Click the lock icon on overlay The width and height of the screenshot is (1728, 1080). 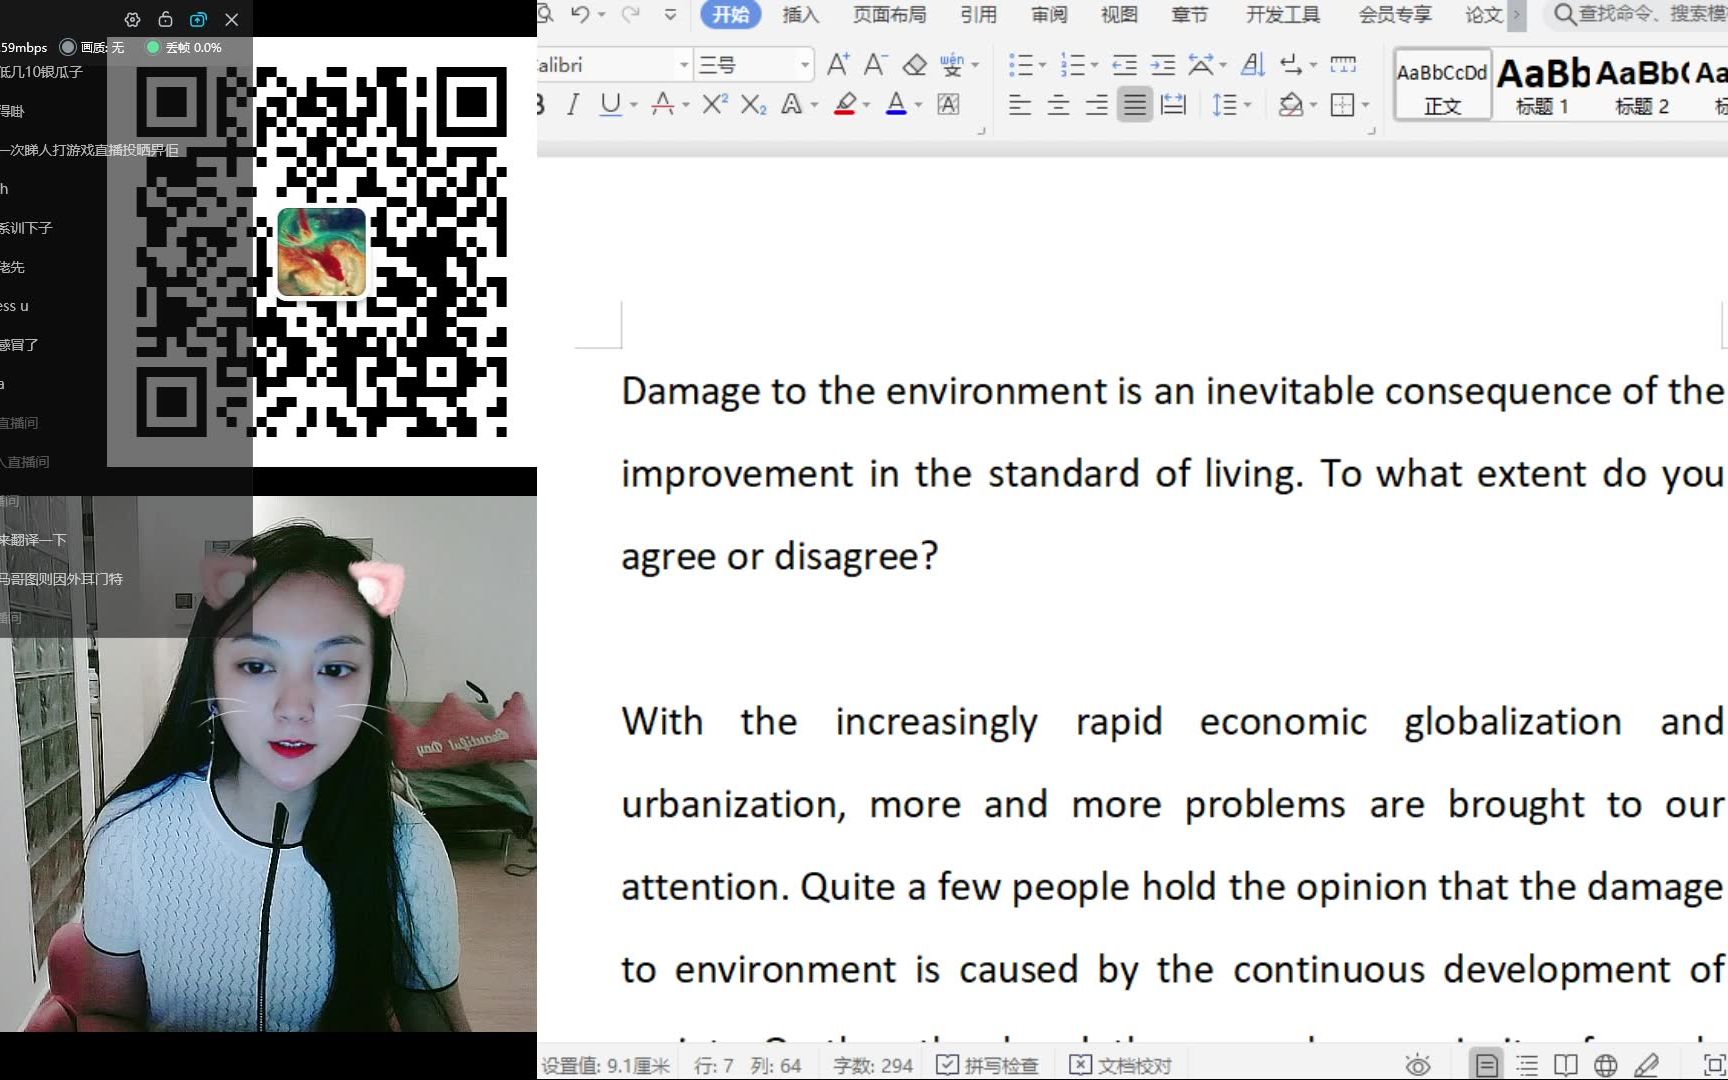coord(165,19)
